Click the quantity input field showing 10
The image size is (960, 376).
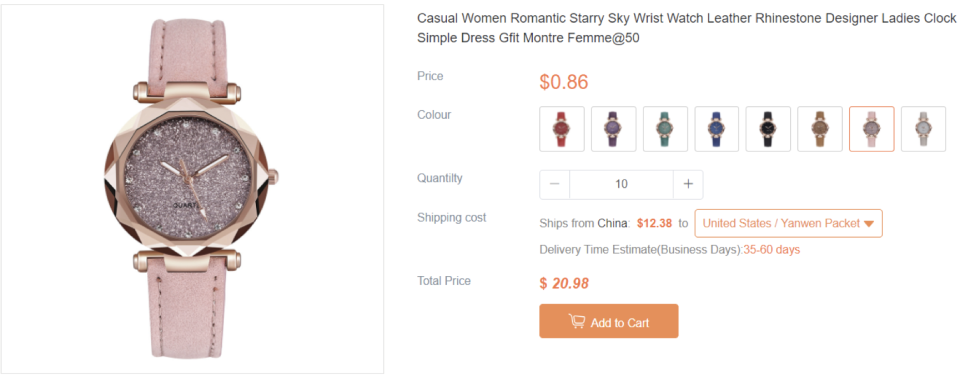621,184
